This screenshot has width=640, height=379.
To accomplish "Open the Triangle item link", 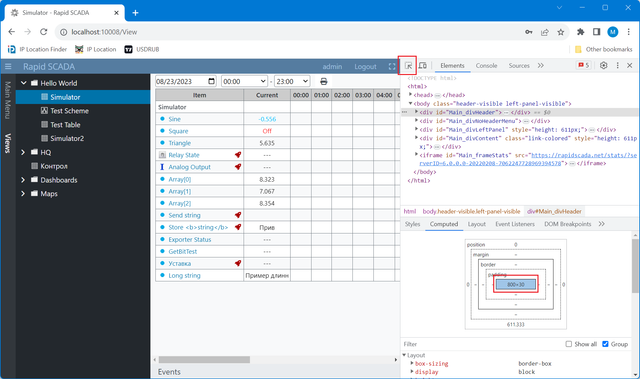I will pyautogui.click(x=180, y=143).
